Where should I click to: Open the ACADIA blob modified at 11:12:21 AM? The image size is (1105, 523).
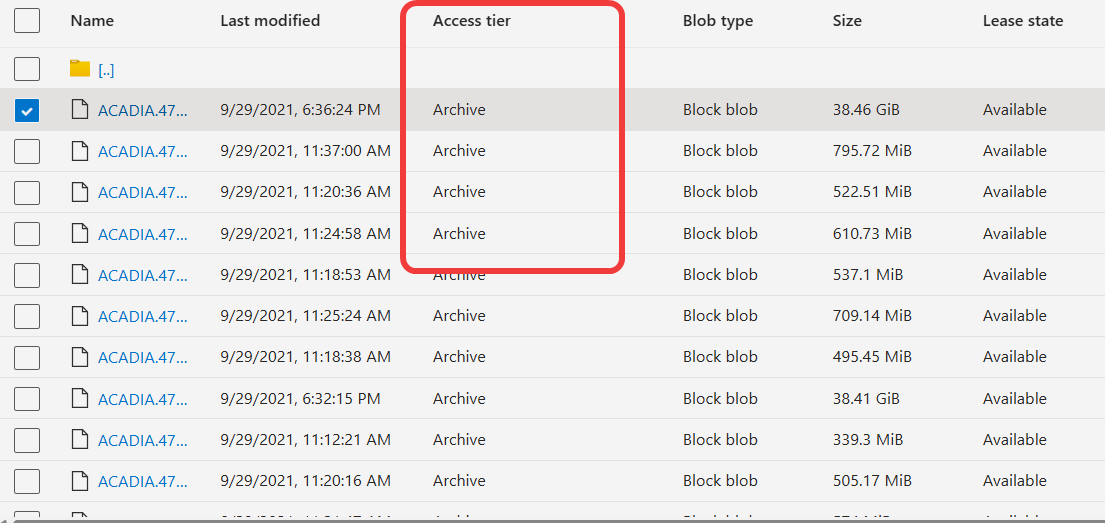pyautogui.click(x=142, y=440)
